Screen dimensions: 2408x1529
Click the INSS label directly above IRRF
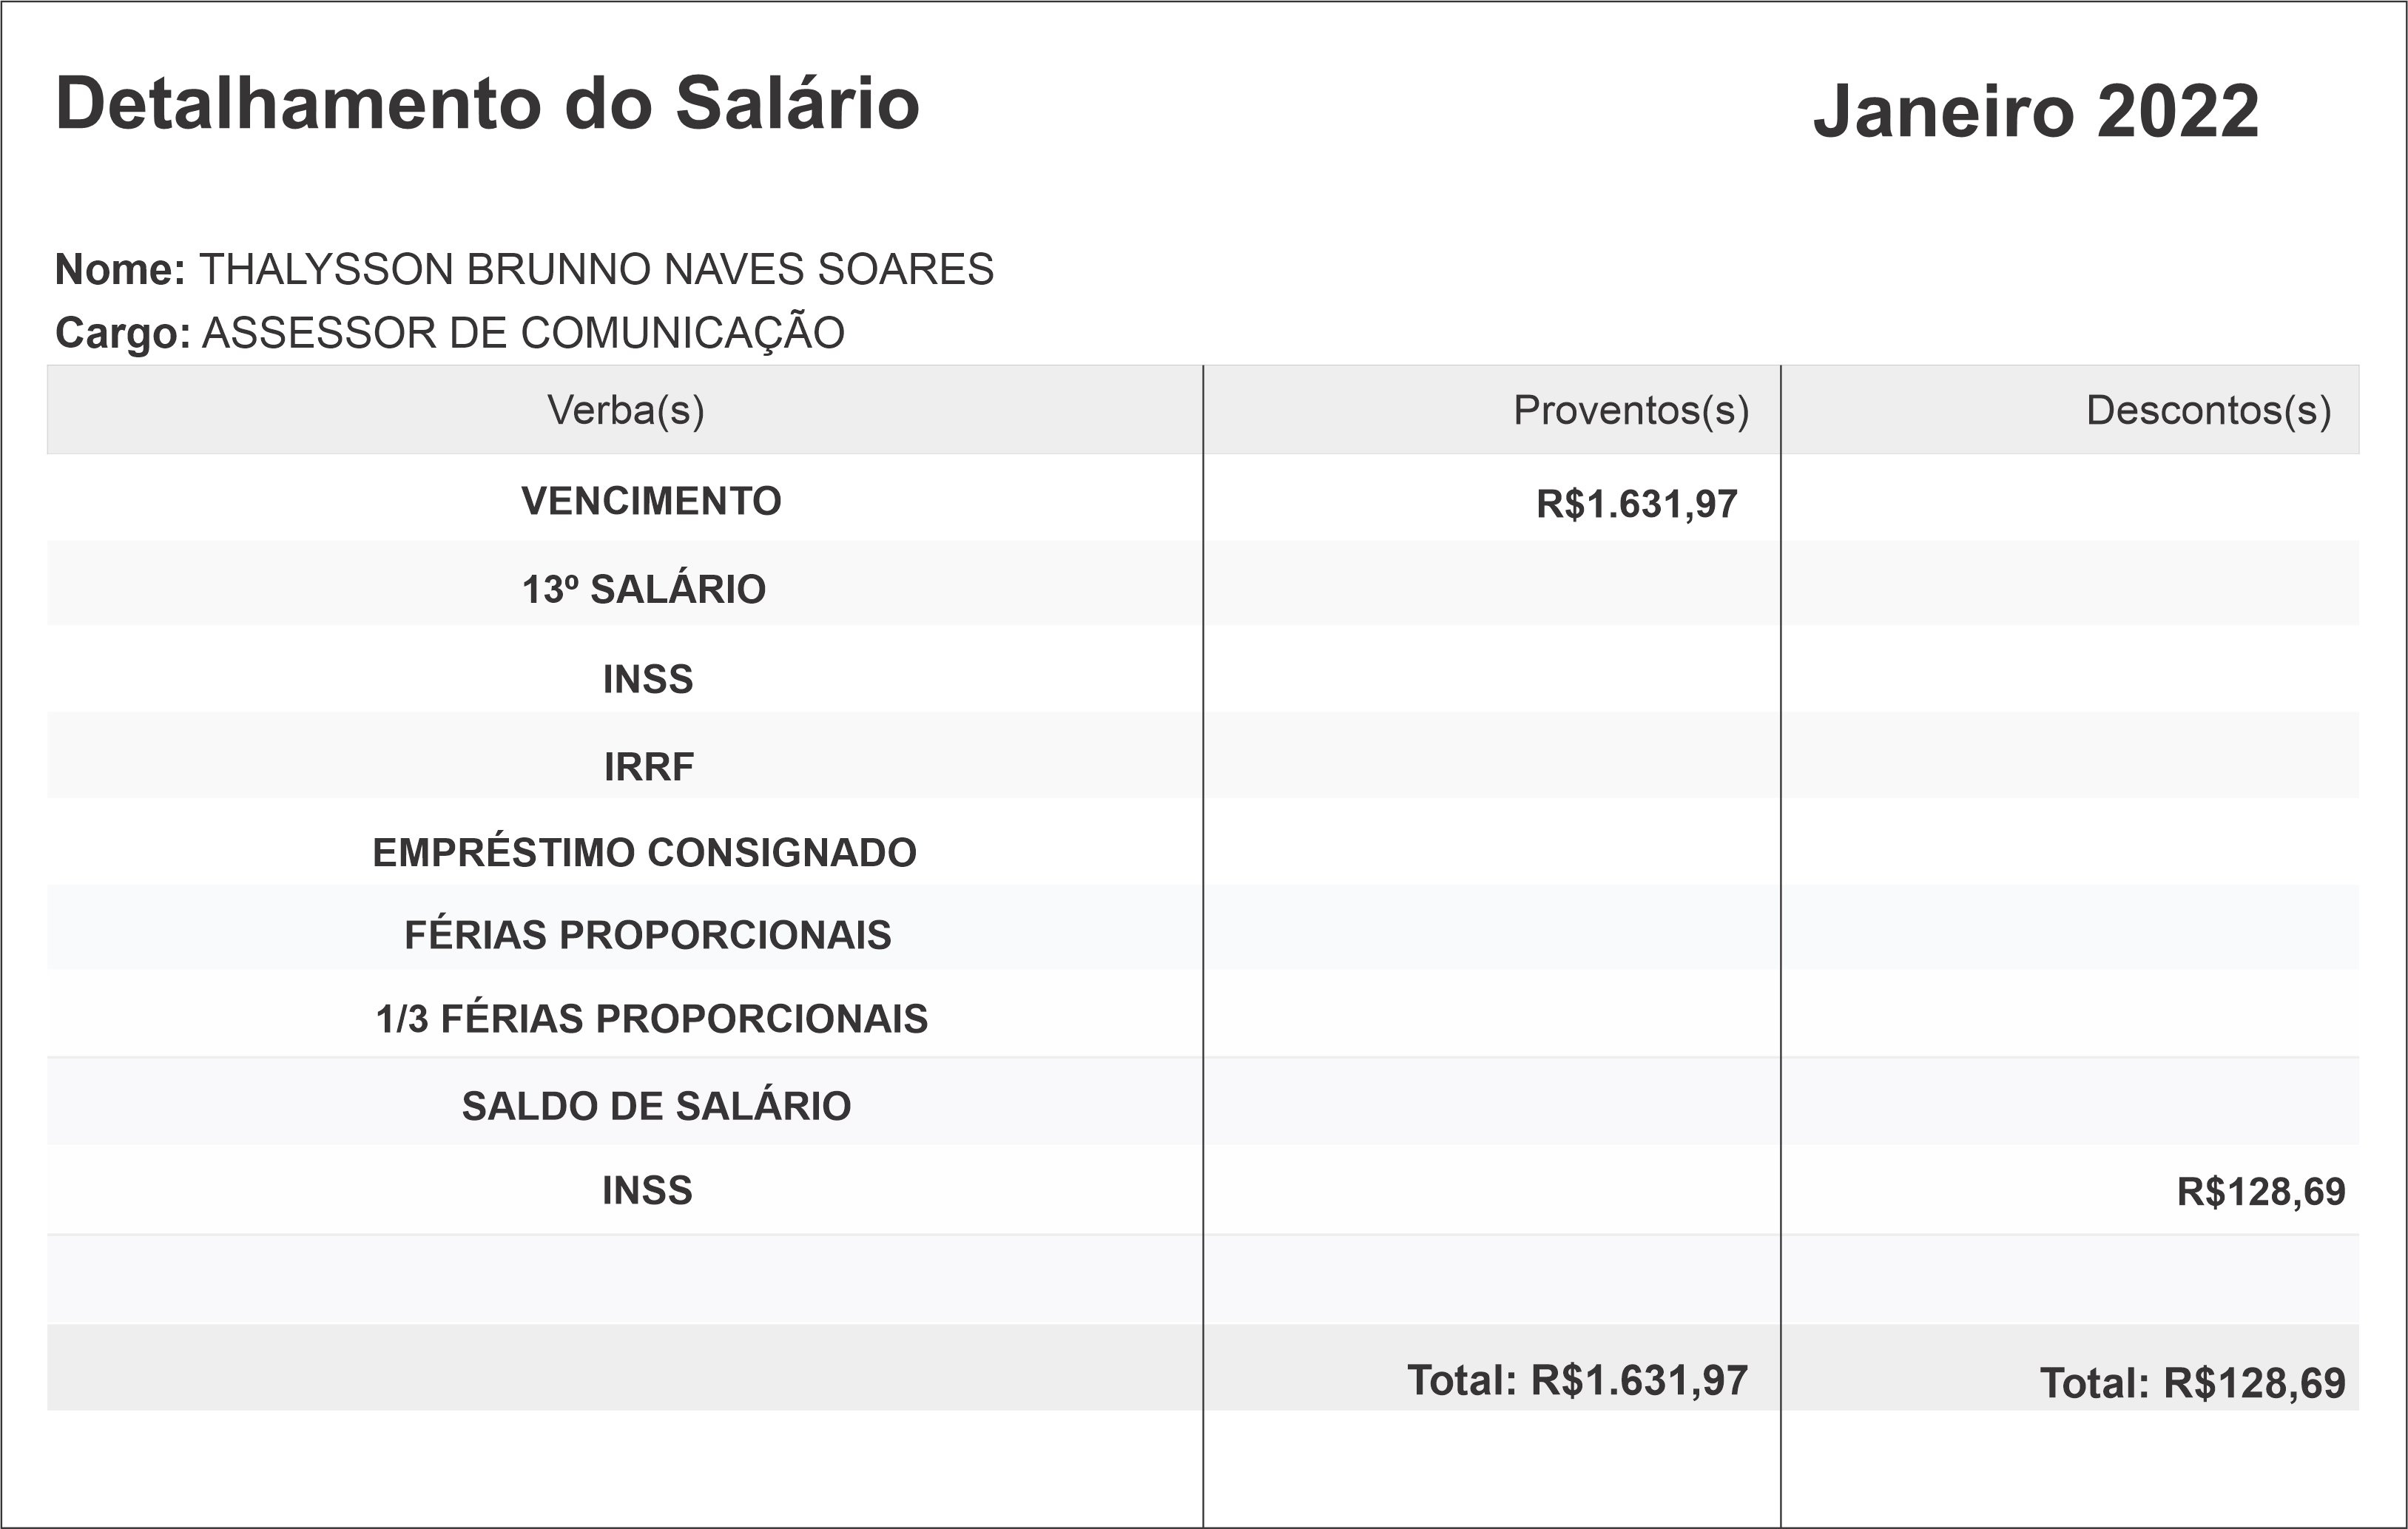coord(647,680)
